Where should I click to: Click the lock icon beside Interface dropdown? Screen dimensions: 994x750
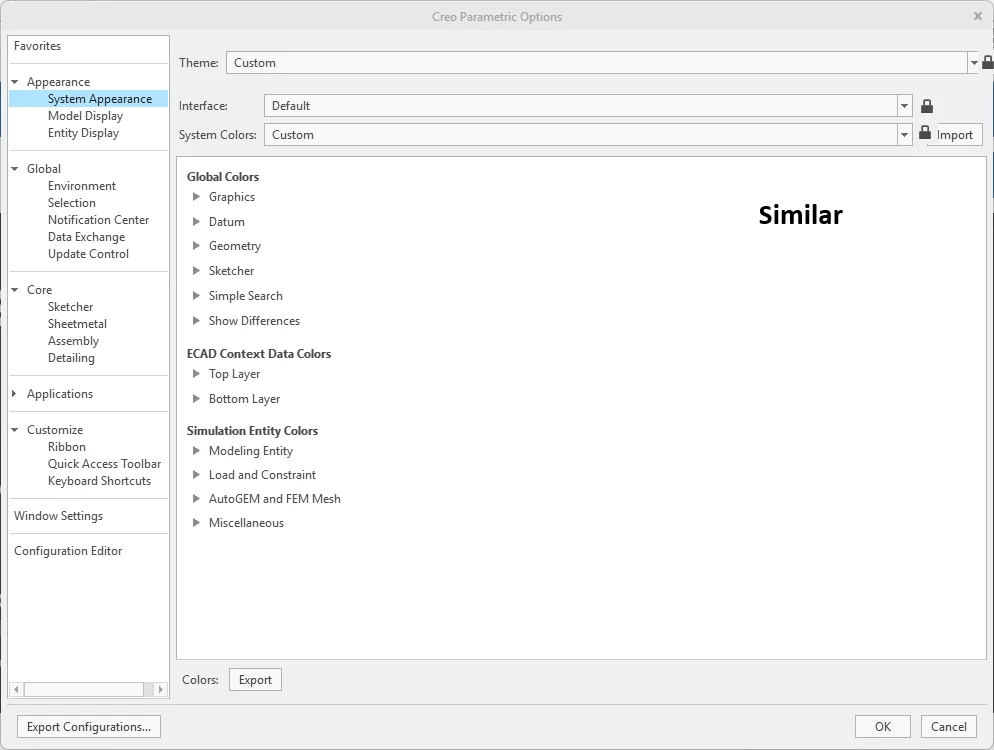tap(927, 106)
